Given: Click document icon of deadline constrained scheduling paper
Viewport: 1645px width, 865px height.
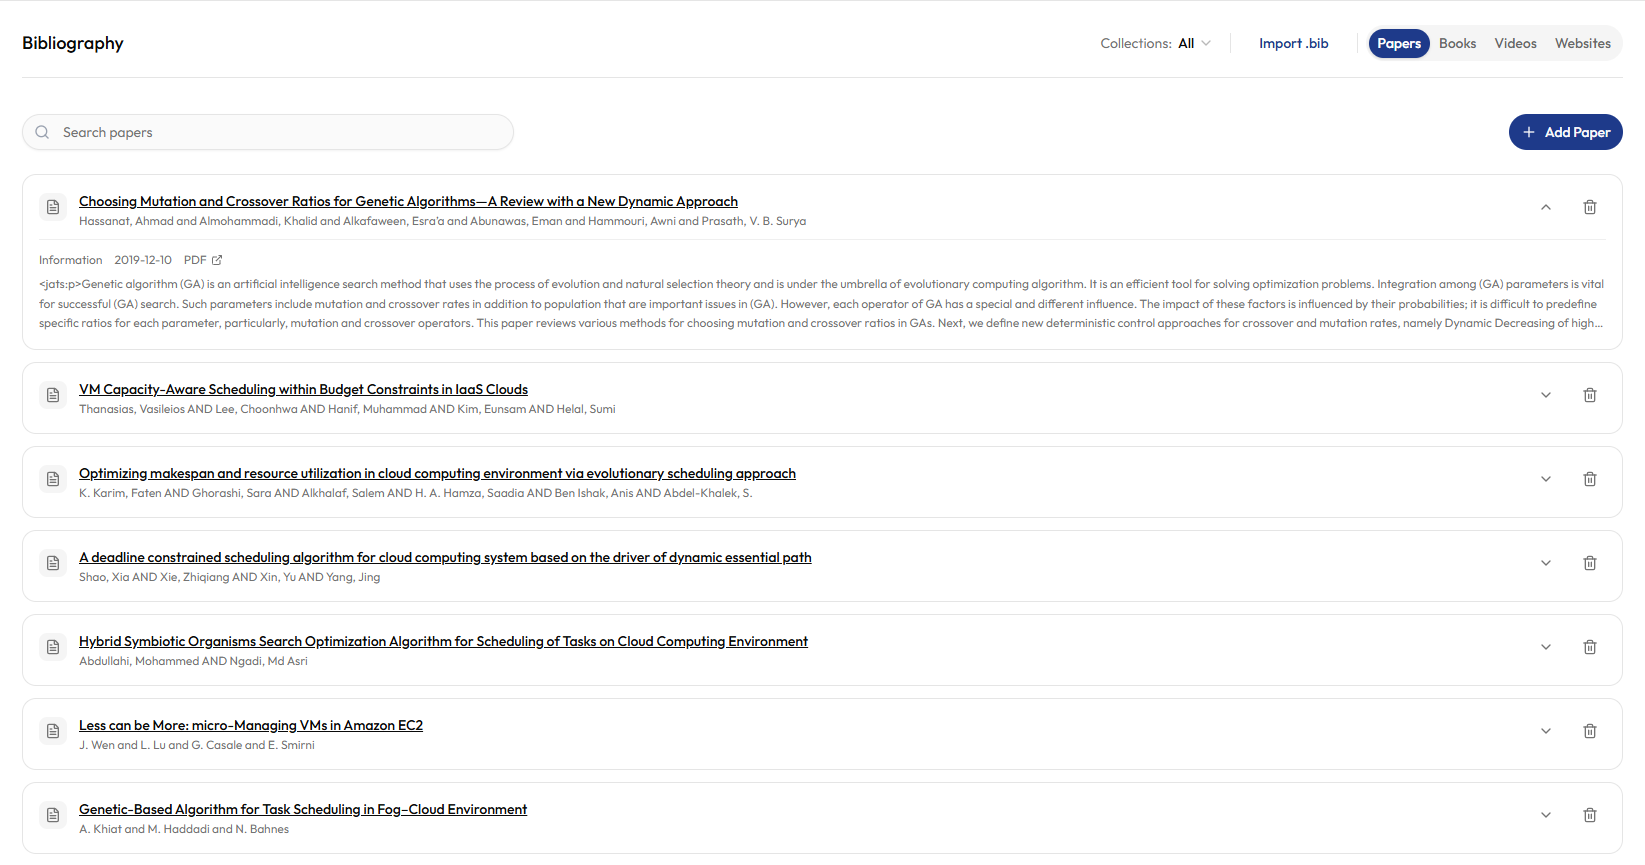Looking at the screenshot, I should 53,563.
